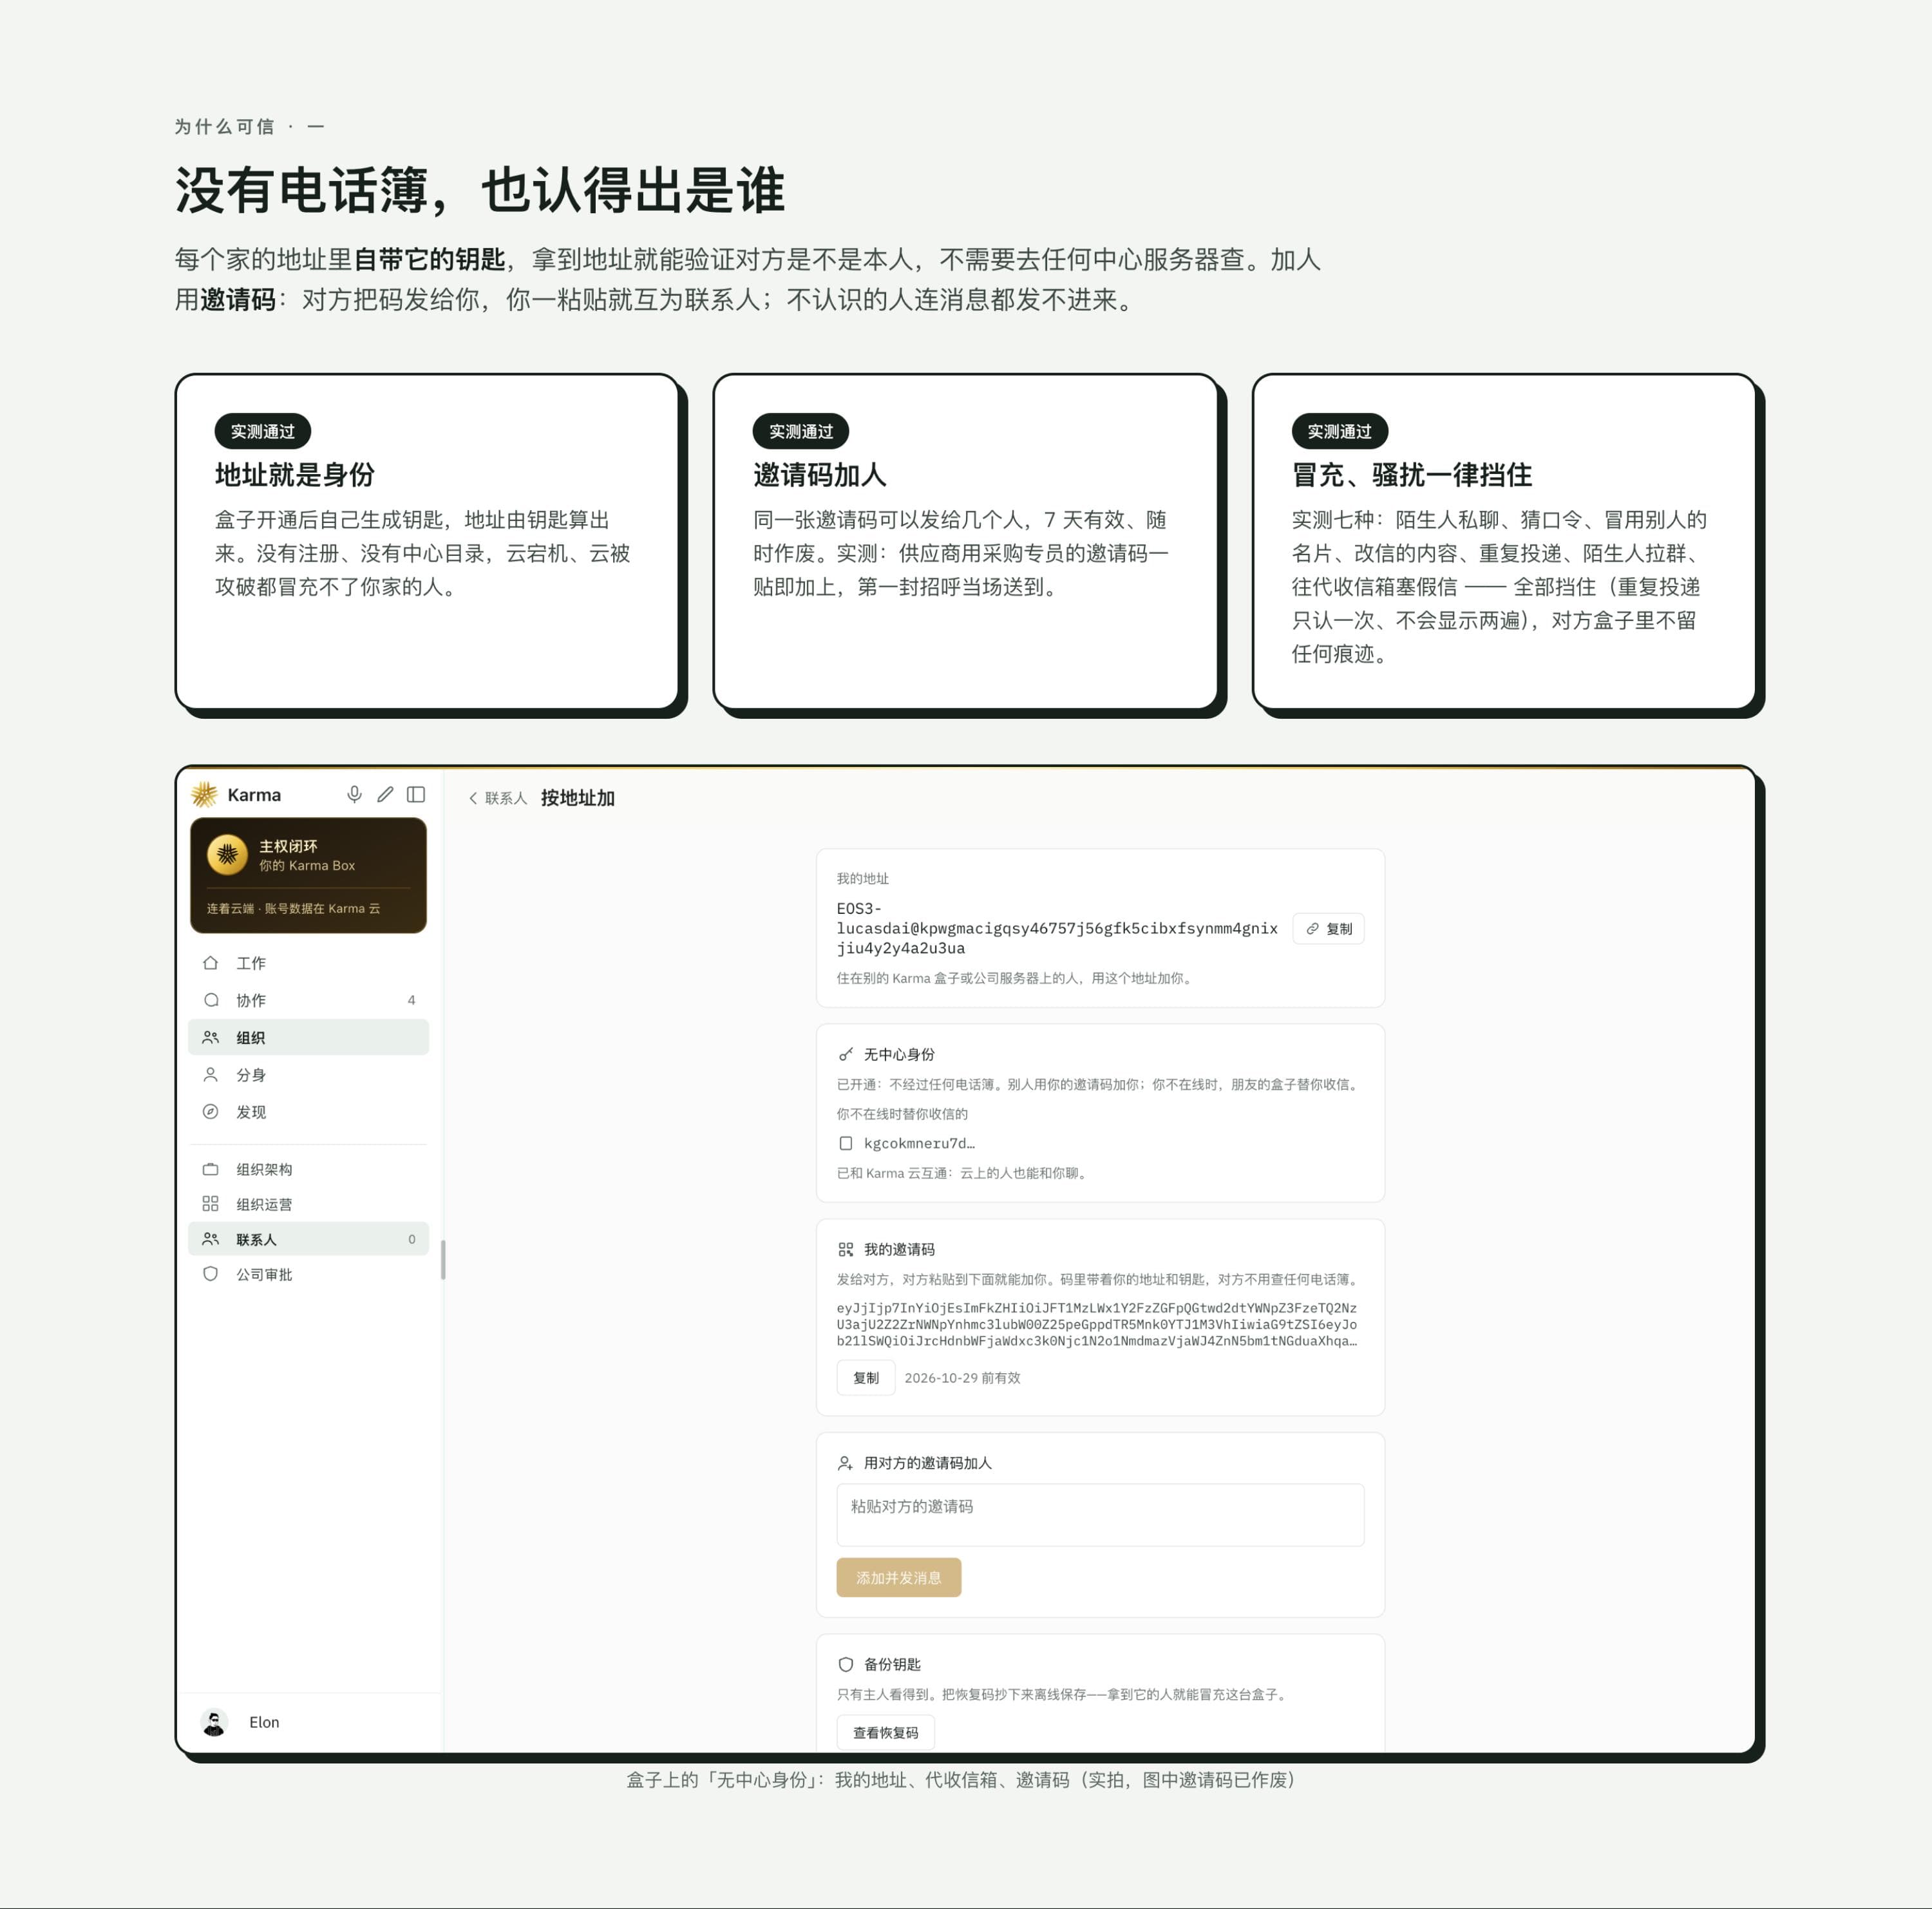The height and width of the screenshot is (1909, 1932).
Task: Click the Elon avatar at bottom
Action: [214, 1721]
